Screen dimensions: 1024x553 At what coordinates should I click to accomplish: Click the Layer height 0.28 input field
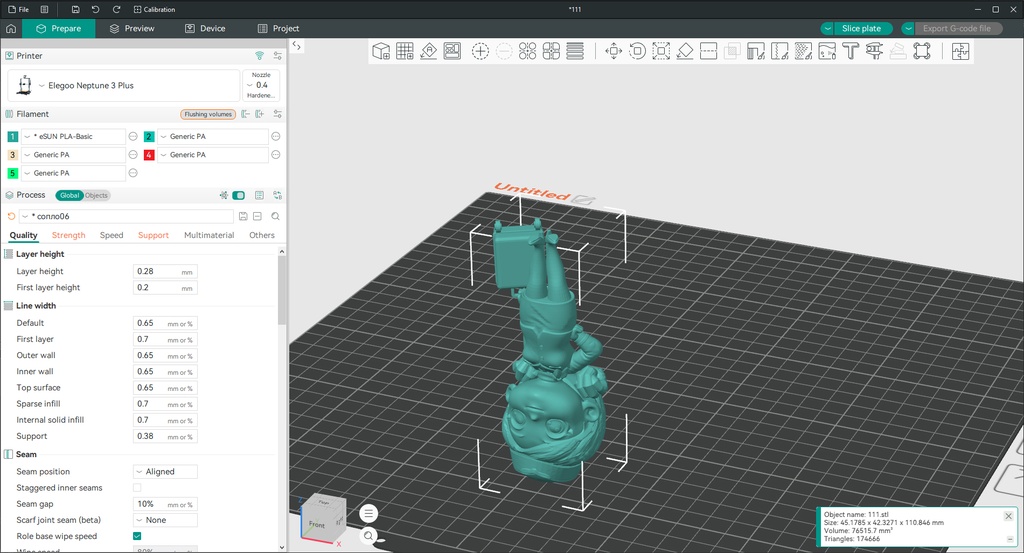[x=165, y=271]
